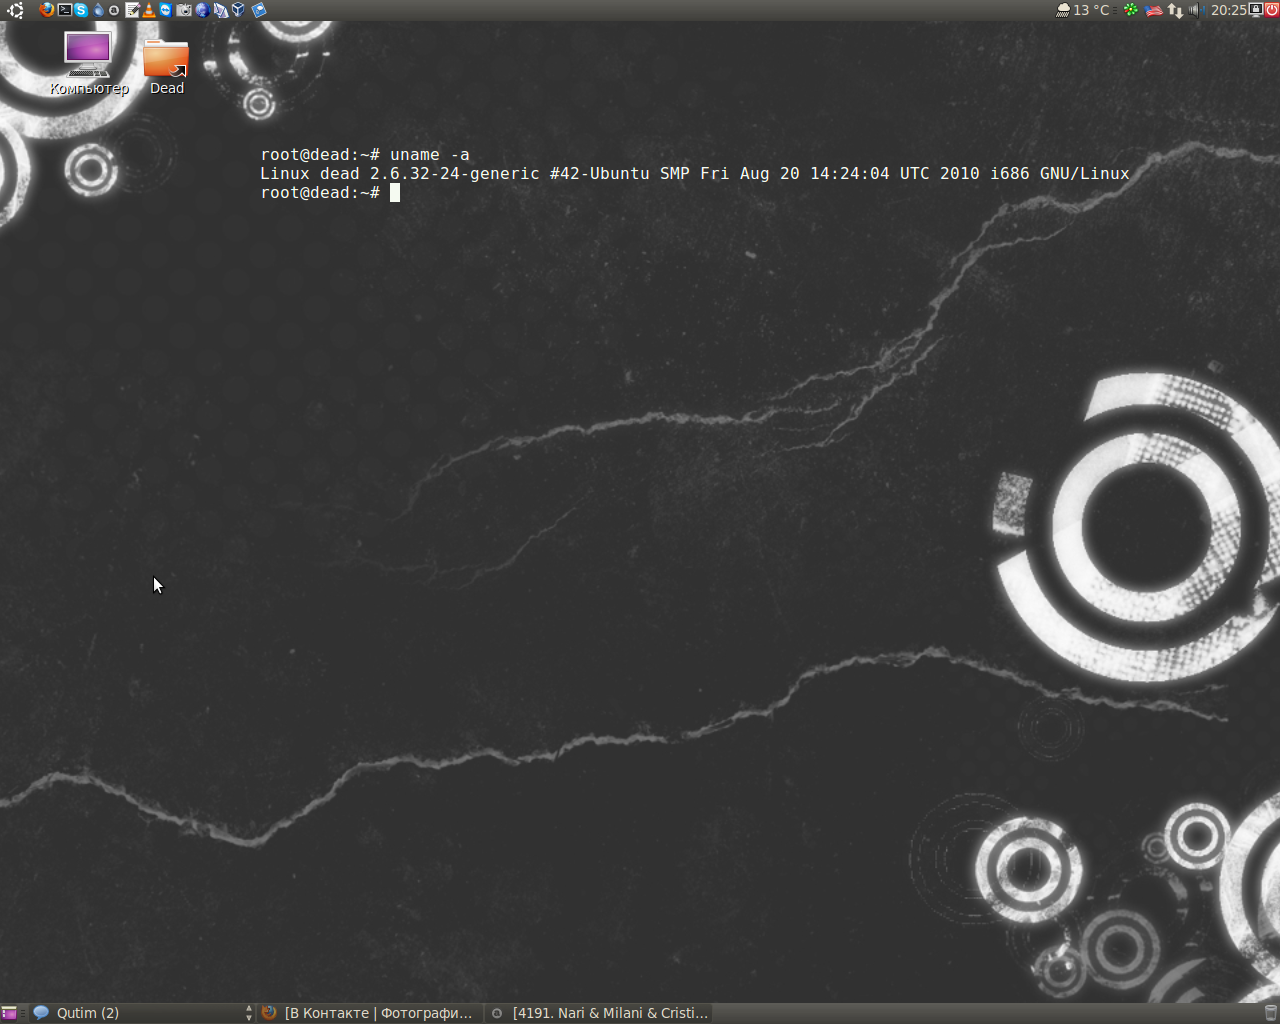Click the purple crystal launcher icon
This screenshot has width=1280, height=1024.
(x=221, y=10)
